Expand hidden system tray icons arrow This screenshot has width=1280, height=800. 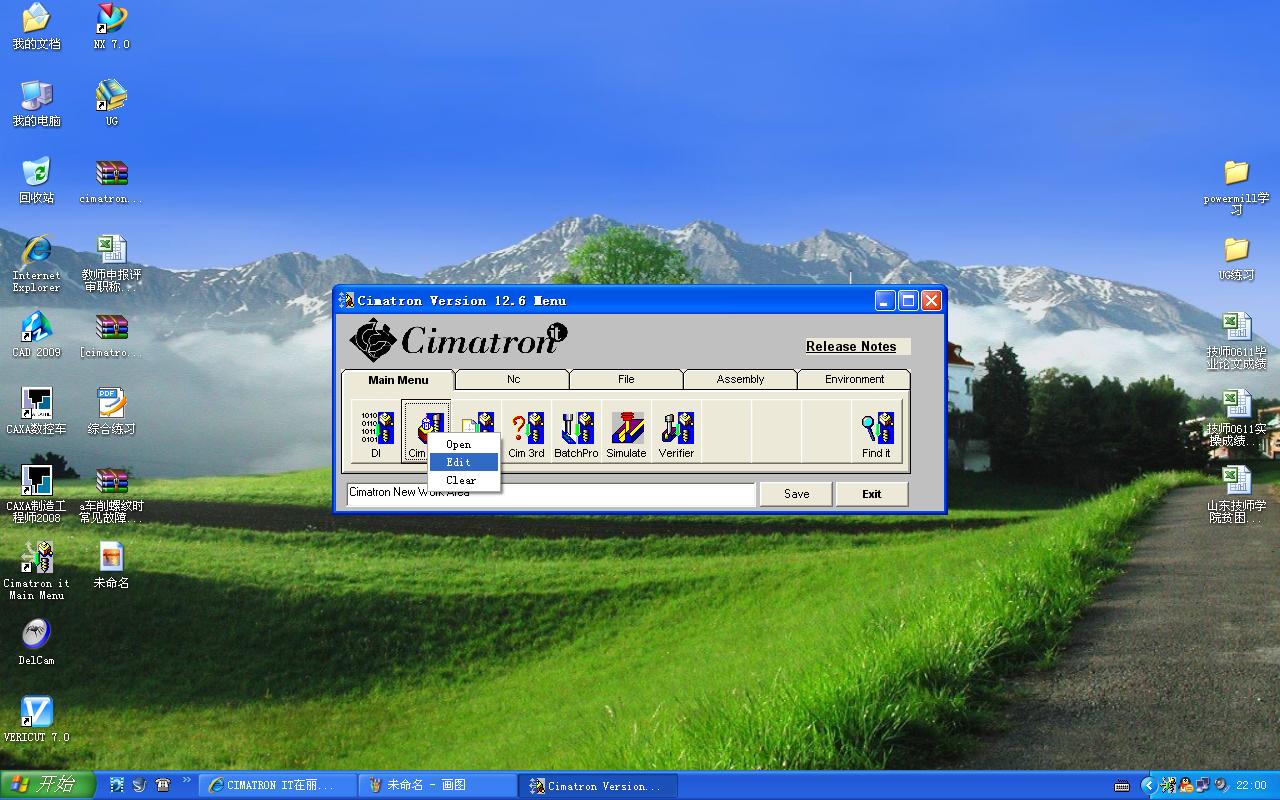coord(1149,785)
